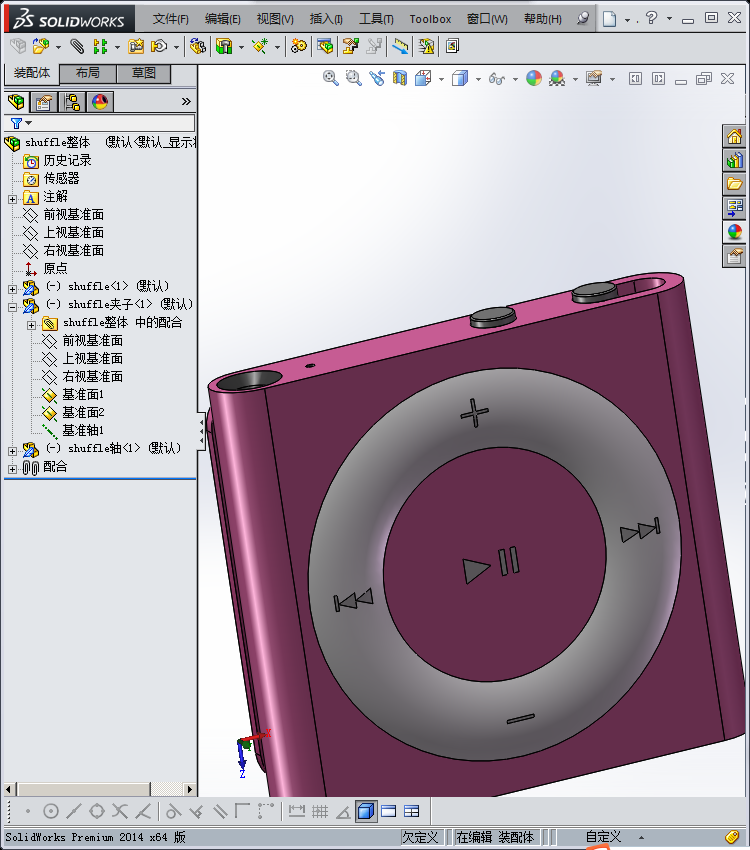Screen dimensions: 750x850
Task: Toggle the midpoint snap icon
Action: click(x=74, y=811)
